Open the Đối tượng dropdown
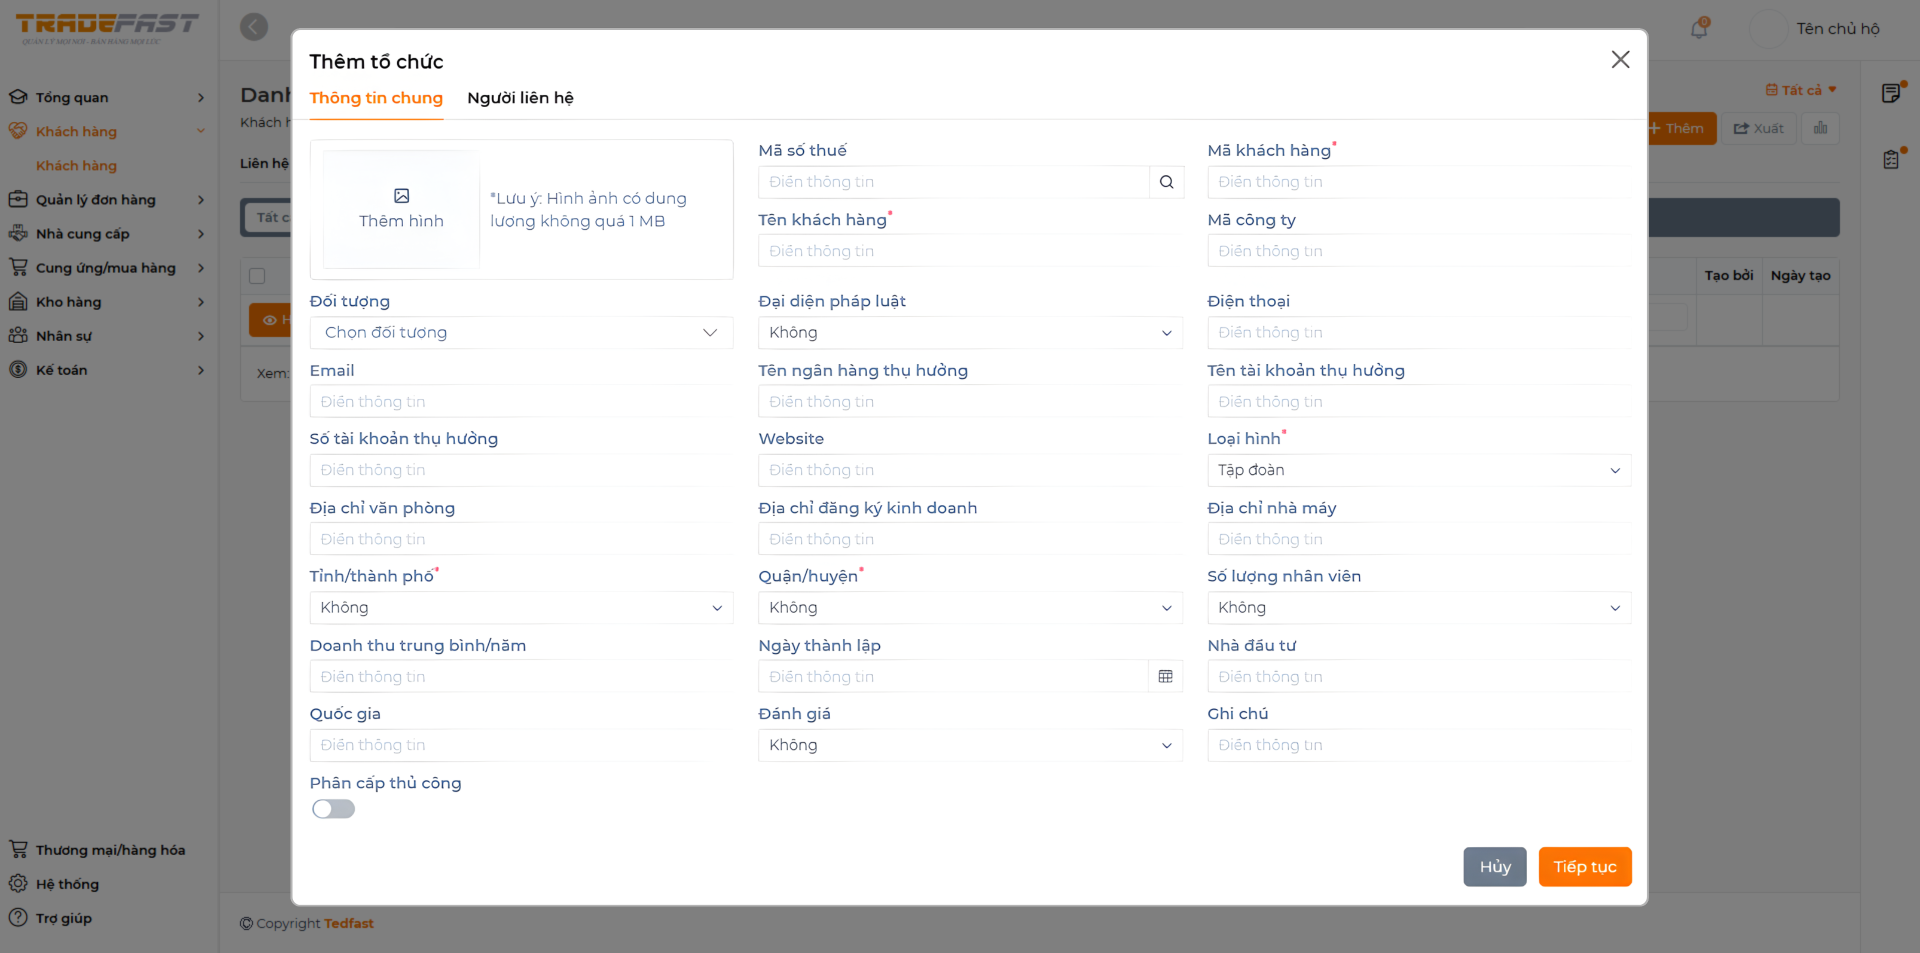This screenshot has width=1920, height=953. [521, 333]
